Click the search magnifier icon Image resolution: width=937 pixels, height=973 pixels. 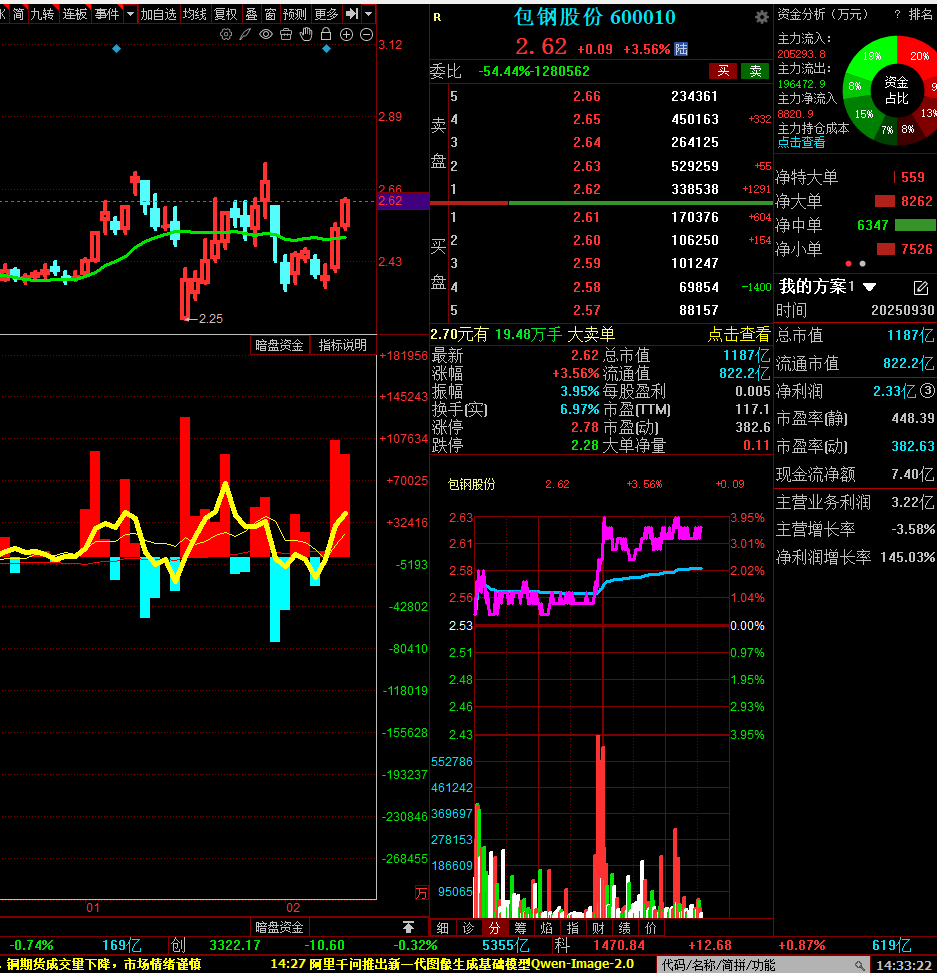tap(859, 966)
